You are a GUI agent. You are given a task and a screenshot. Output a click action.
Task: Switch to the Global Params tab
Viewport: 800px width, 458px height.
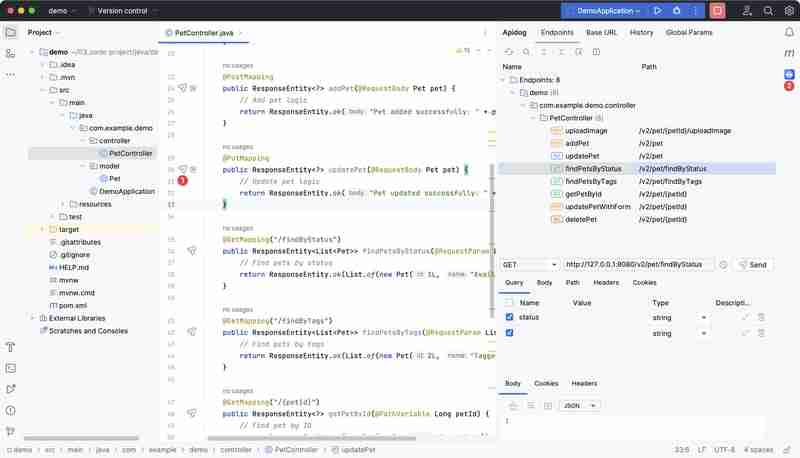coord(689,33)
